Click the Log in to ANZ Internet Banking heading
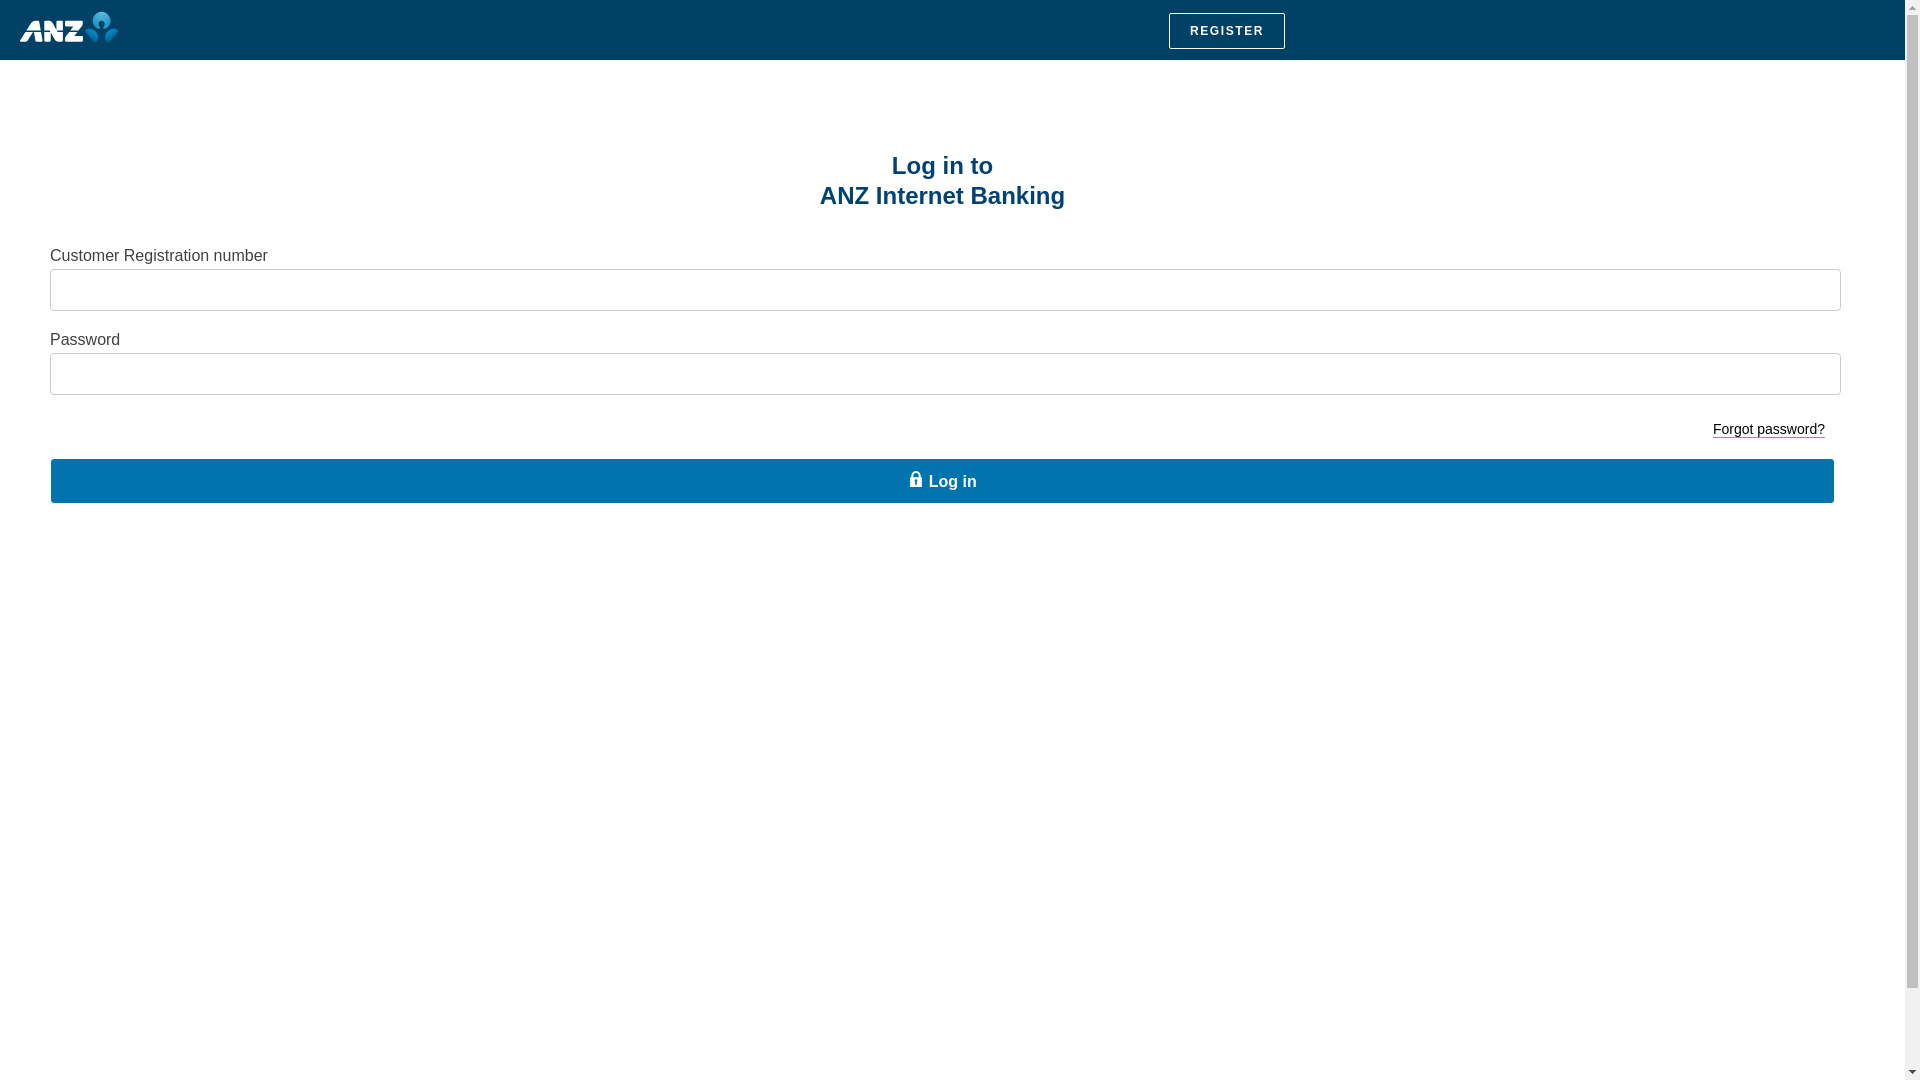 (x=942, y=181)
